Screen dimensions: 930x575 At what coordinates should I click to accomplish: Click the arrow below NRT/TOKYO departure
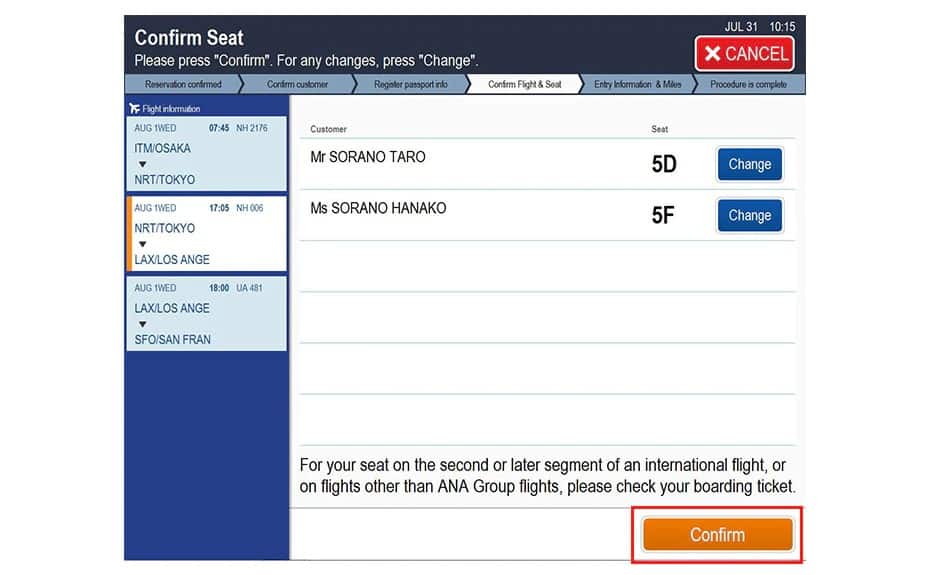coord(142,244)
